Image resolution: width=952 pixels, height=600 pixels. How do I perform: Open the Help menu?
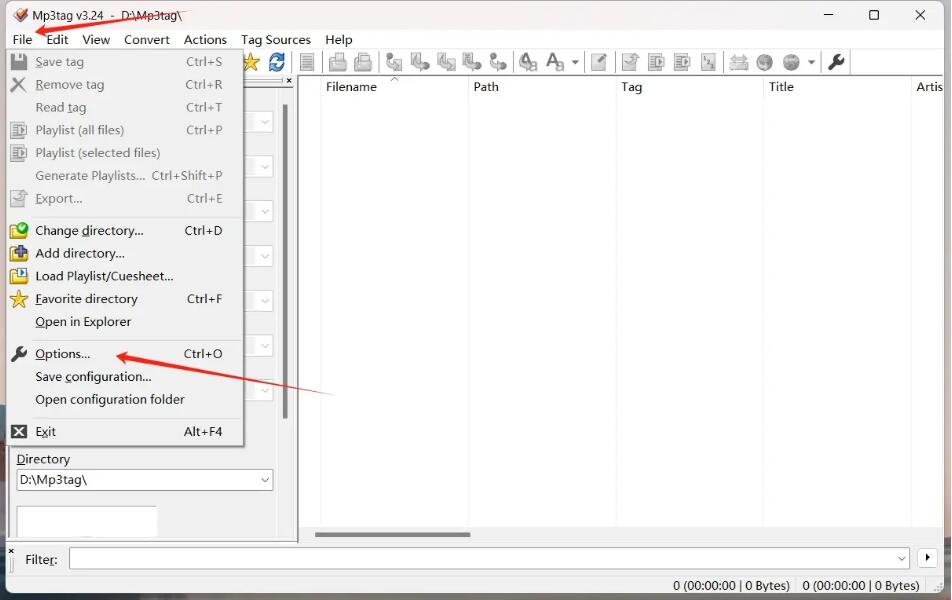(338, 39)
